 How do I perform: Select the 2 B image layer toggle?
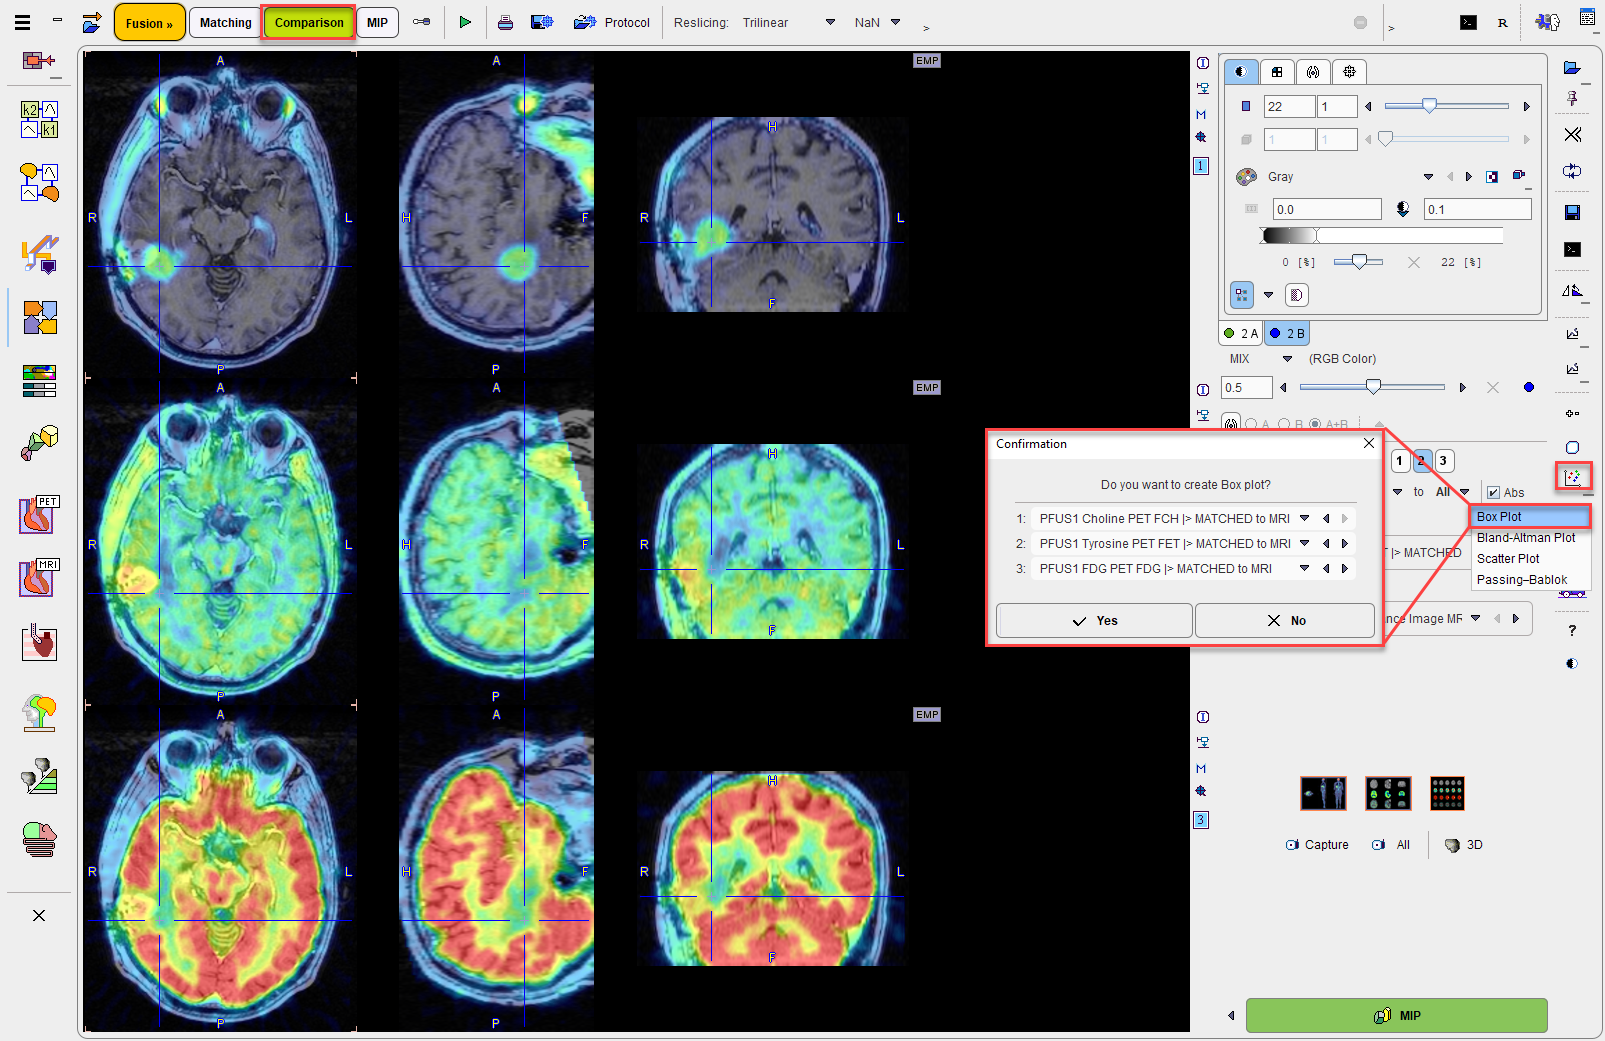(x=1287, y=333)
